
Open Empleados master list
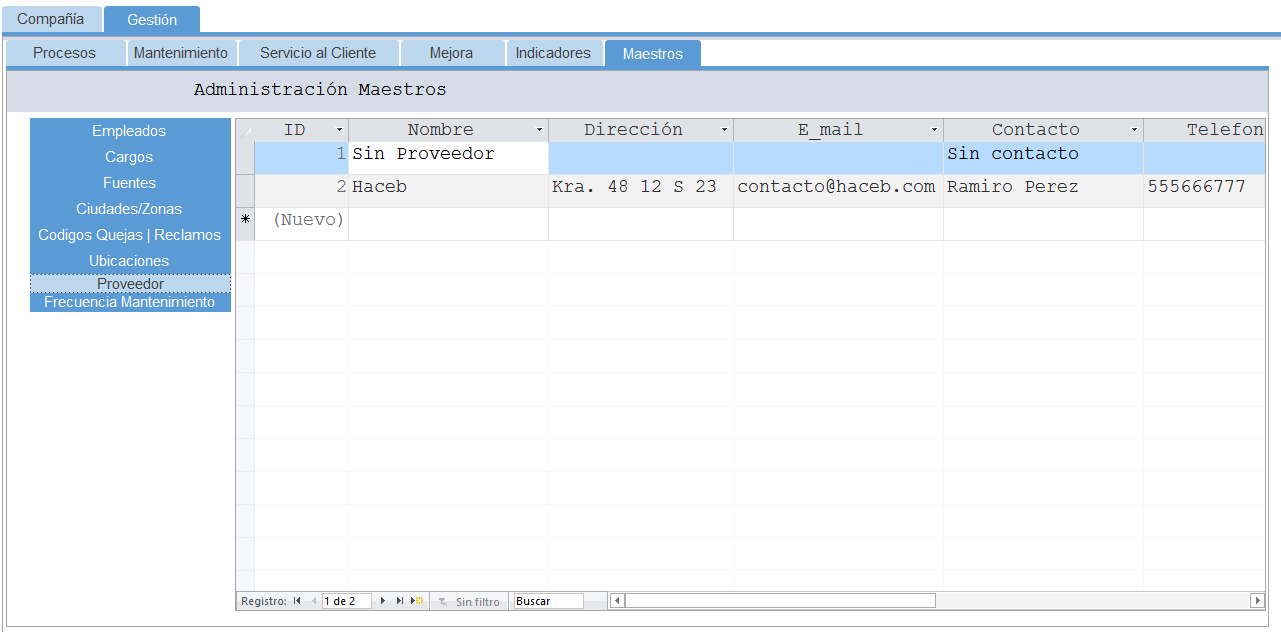tap(130, 131)
